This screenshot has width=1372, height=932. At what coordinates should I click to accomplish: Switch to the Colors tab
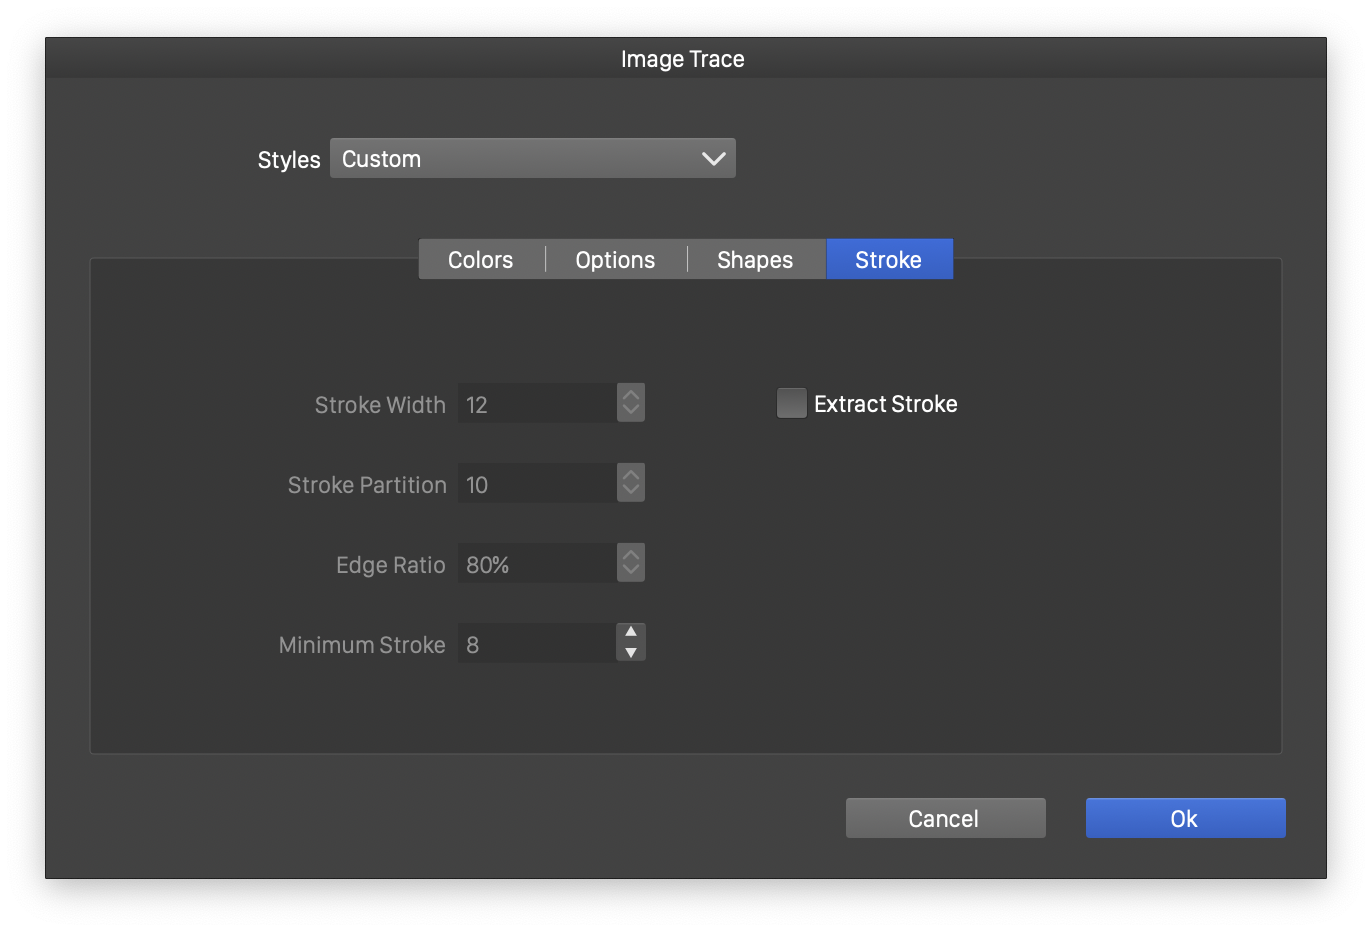[x=481, y=260]
